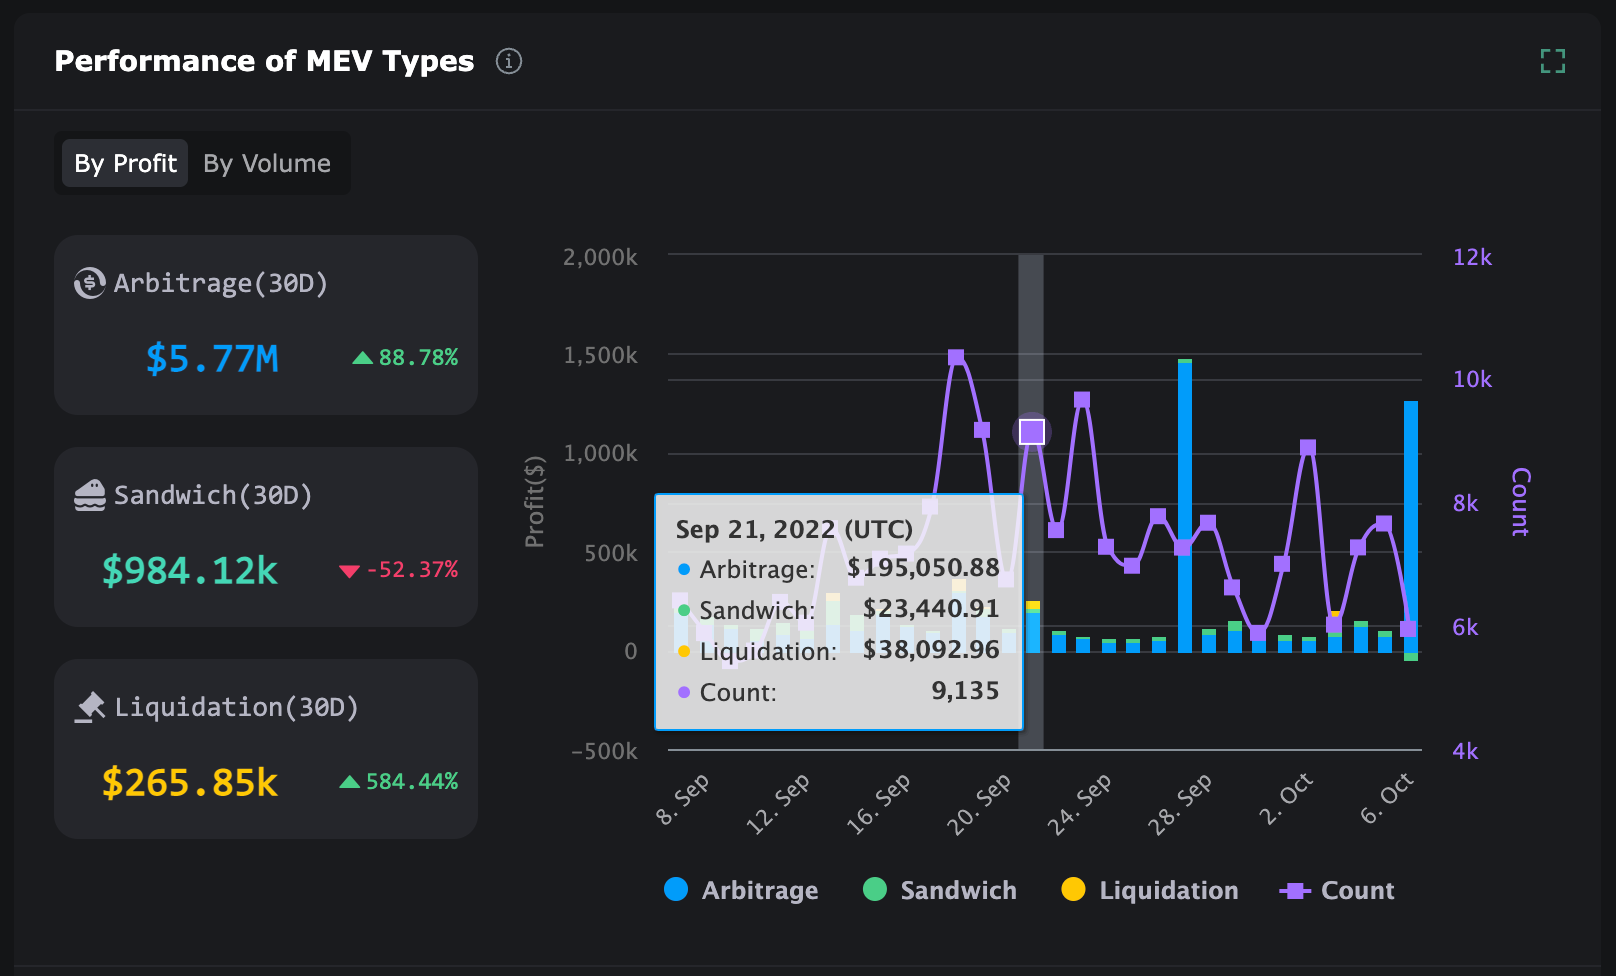
Task: Click the last Arbitrage bar near 6 Oct
Action: pos(1411,527)
